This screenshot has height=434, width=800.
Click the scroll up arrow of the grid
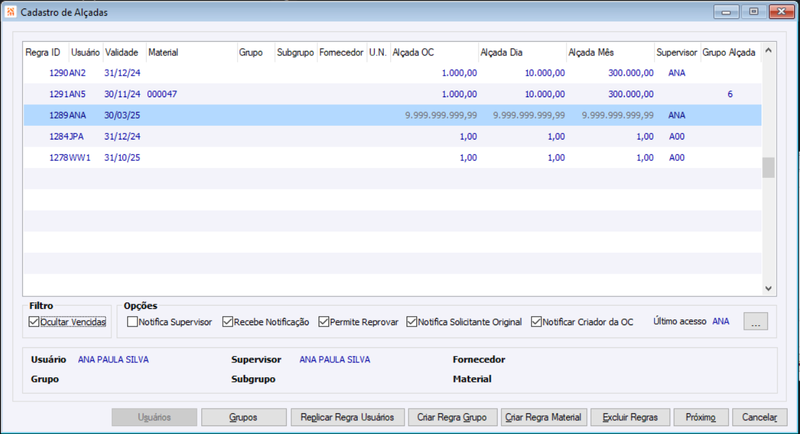[768, 50]
